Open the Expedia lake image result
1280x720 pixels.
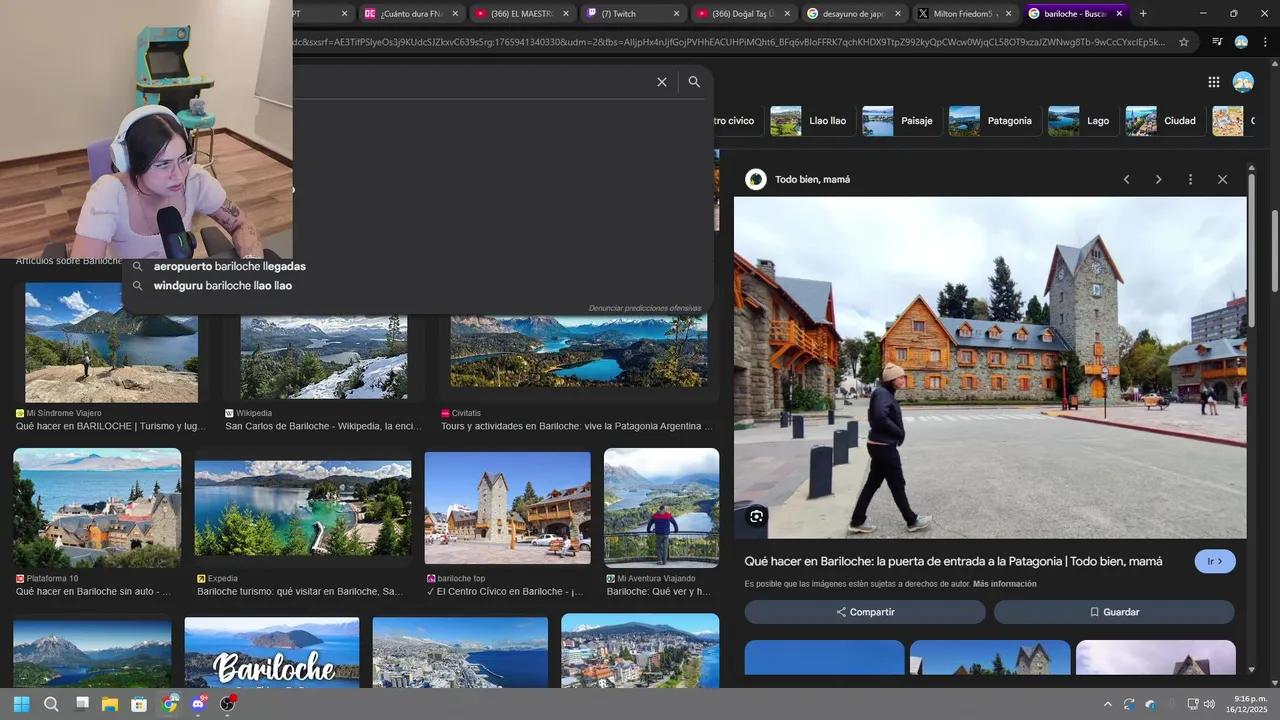303,508
